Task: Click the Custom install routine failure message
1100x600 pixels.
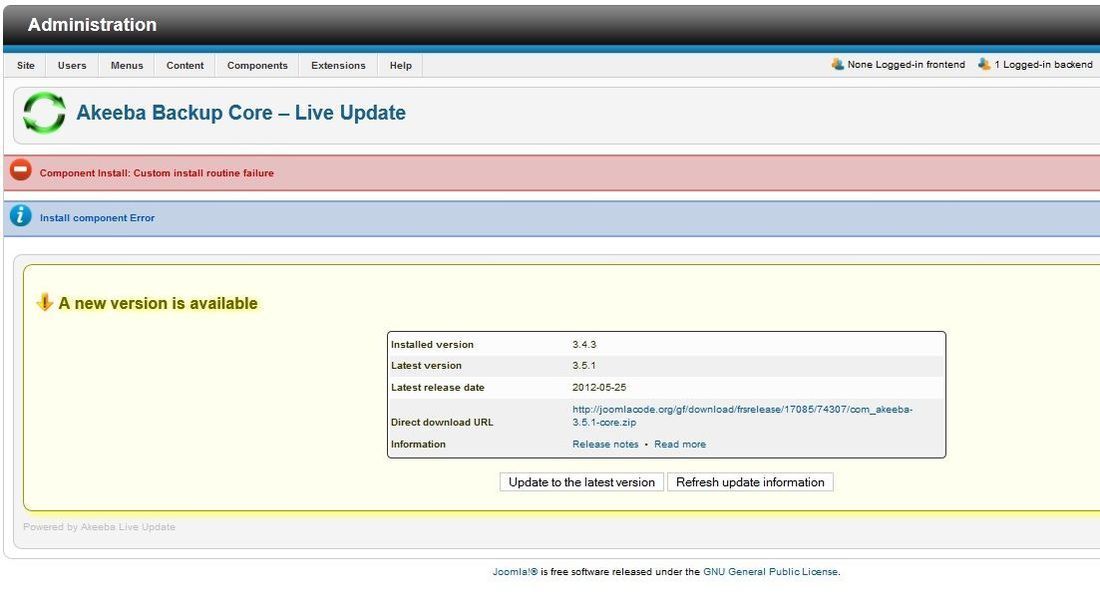Action: (156, 173)
